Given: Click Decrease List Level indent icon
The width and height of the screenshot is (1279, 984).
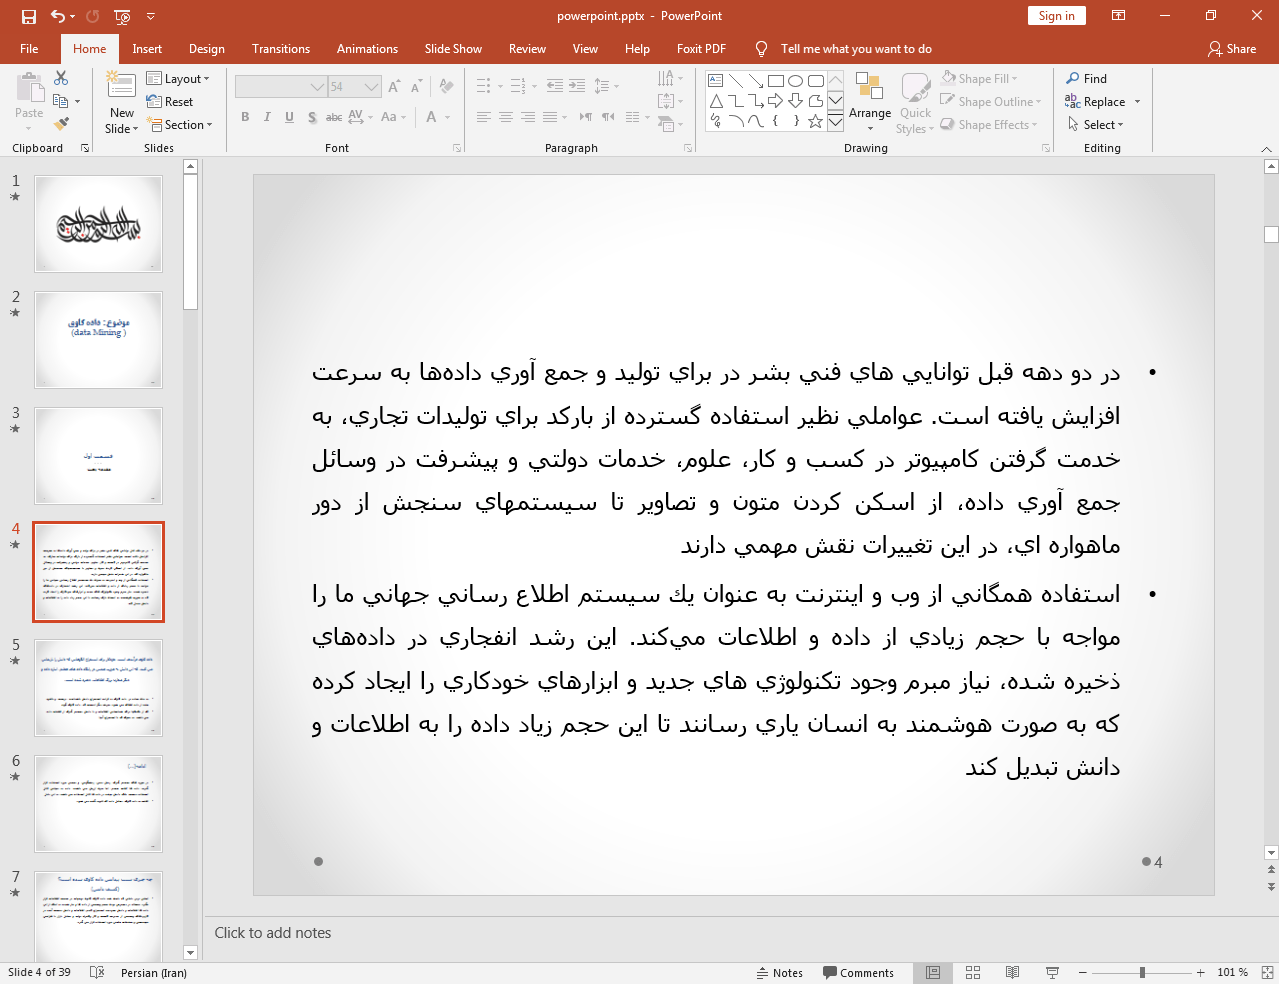Looking at the screenshot, I should (555, 86).
